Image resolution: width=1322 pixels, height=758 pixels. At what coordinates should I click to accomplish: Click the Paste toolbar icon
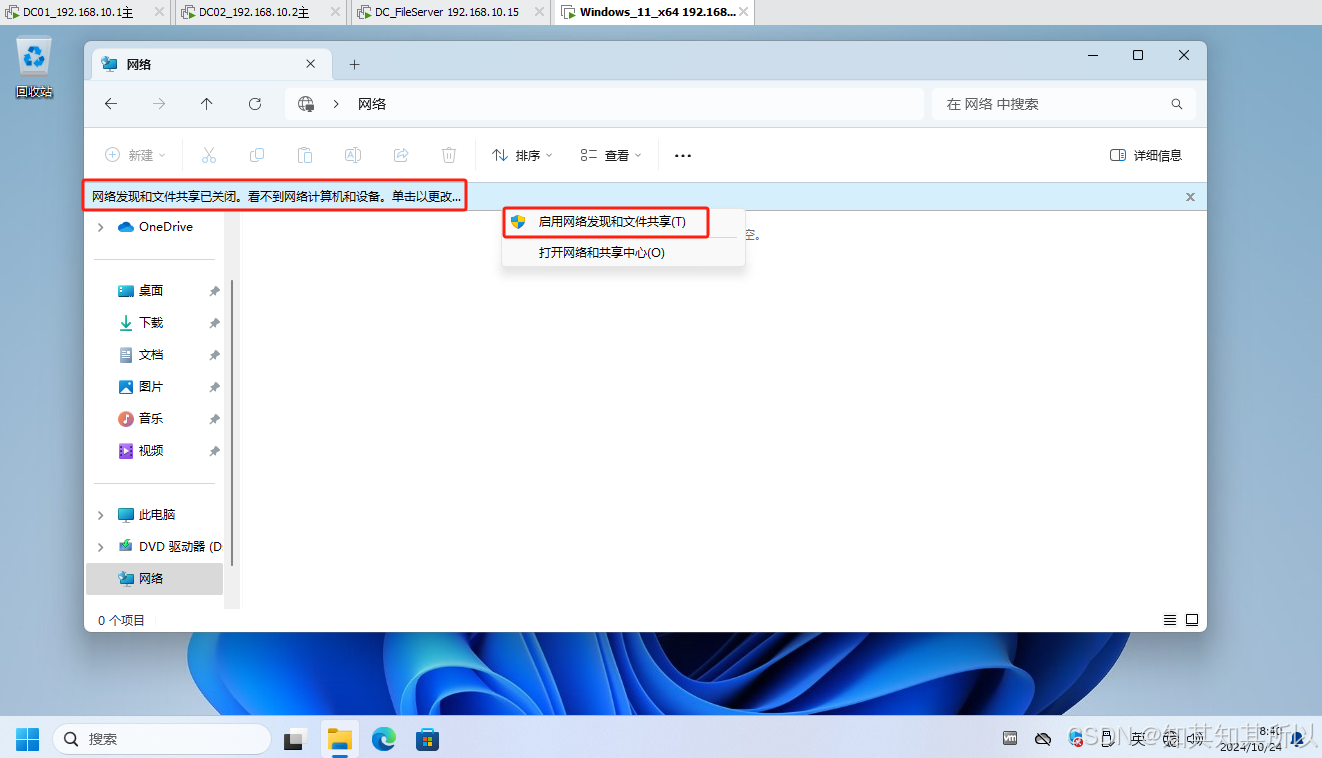tap(305, 155)
